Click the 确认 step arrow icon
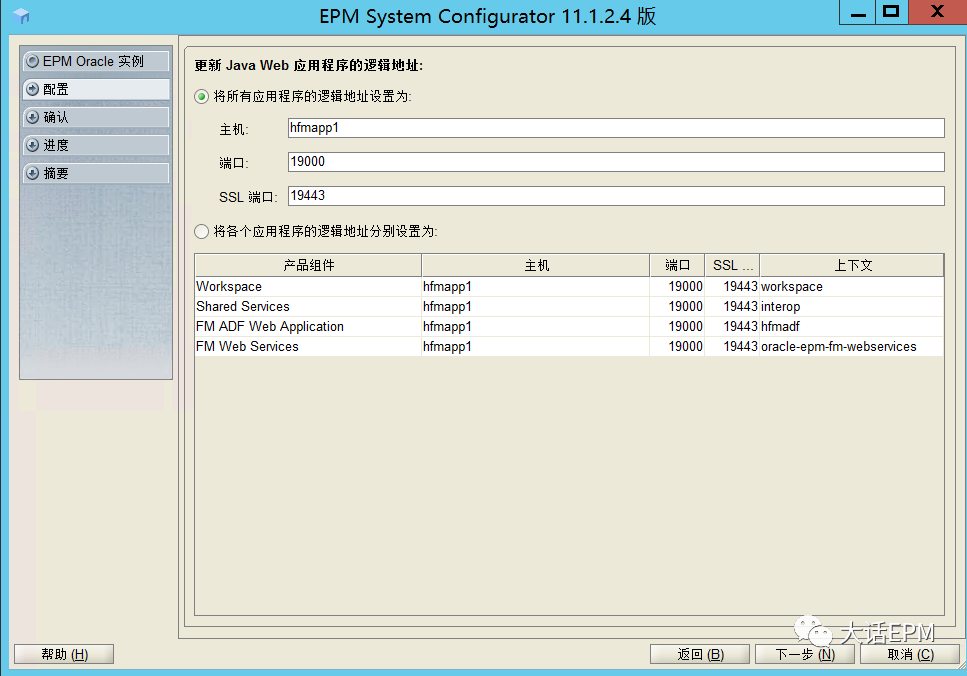The height and width of the screenshot is (676, 967). tap(33, 117)
